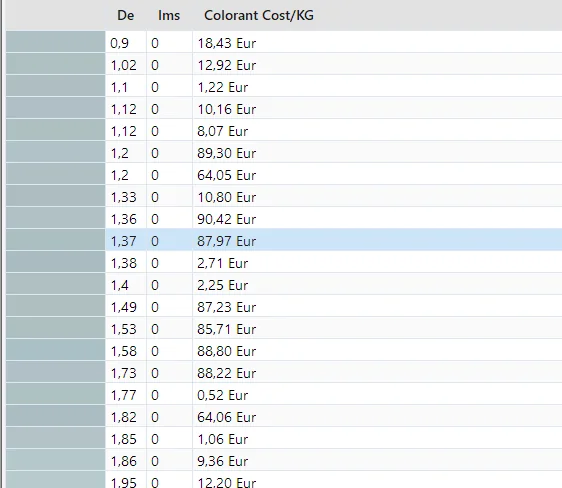
Task: Select the cost cell 1,22 Eur
Action: [x=223, y=87]
